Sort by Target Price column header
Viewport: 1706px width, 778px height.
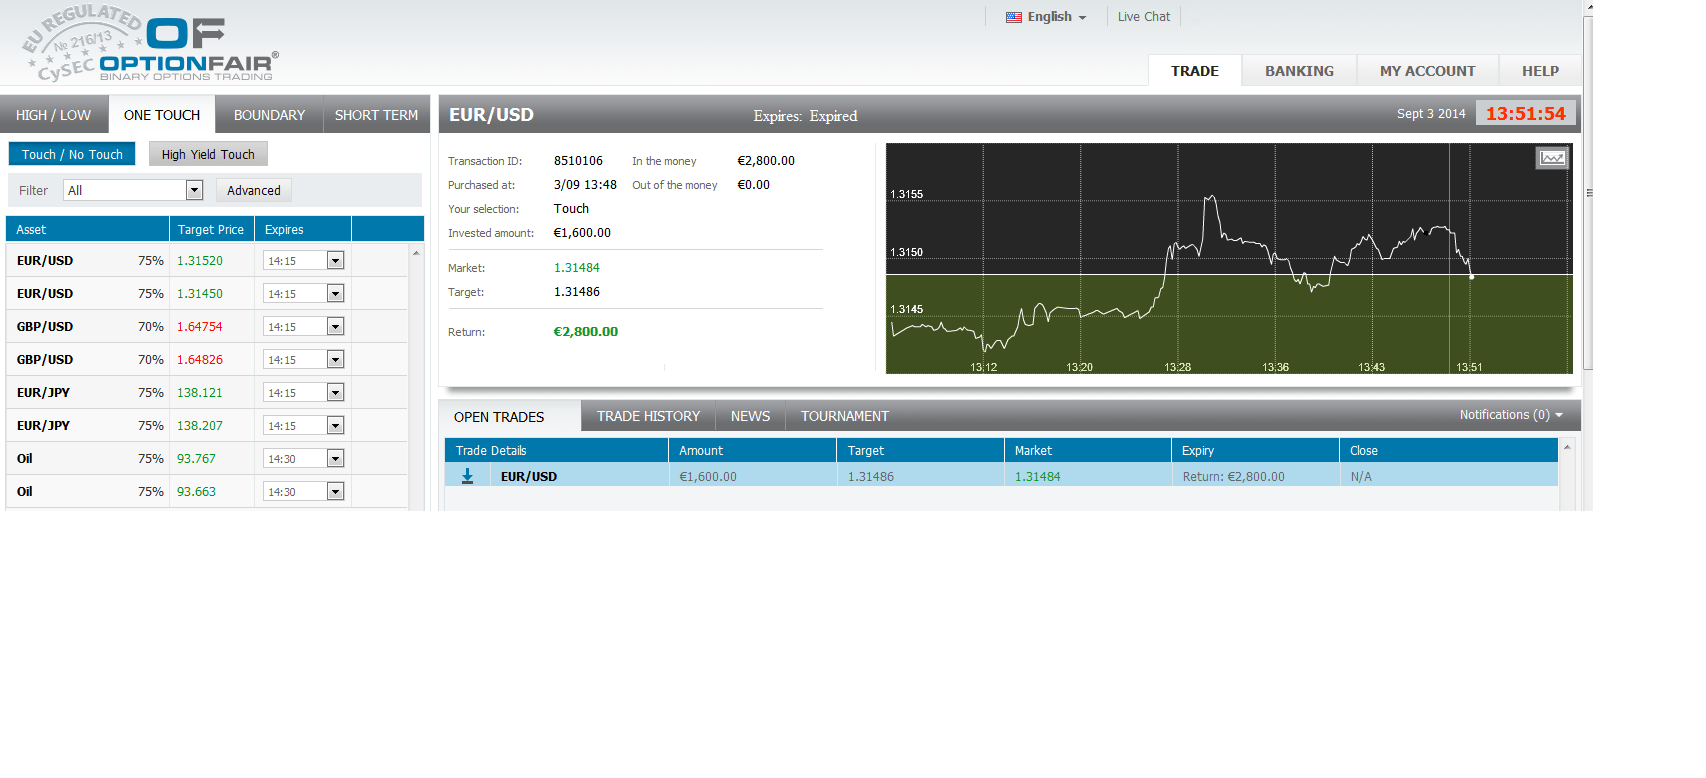coord(211,229)
